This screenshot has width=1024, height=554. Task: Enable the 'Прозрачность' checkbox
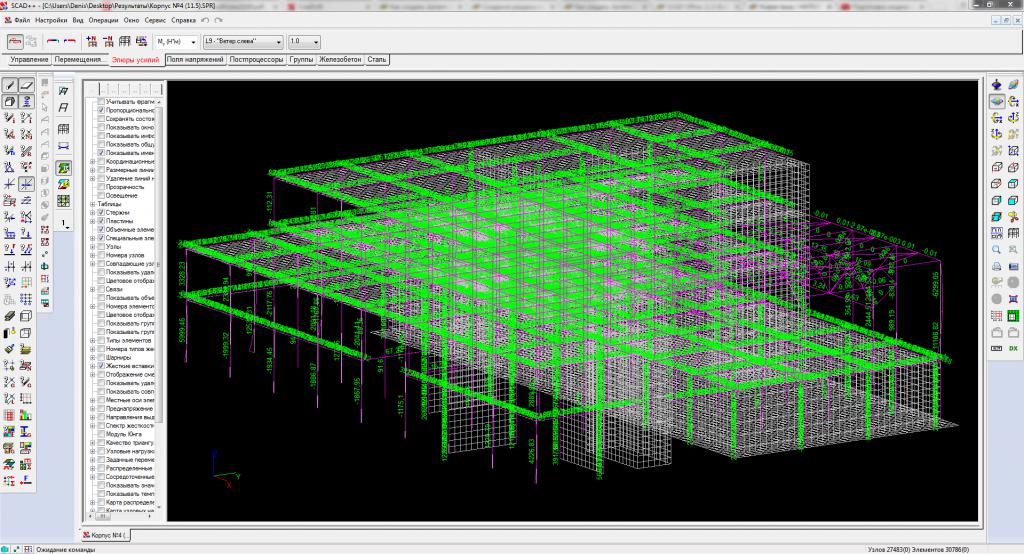[101, 186]
